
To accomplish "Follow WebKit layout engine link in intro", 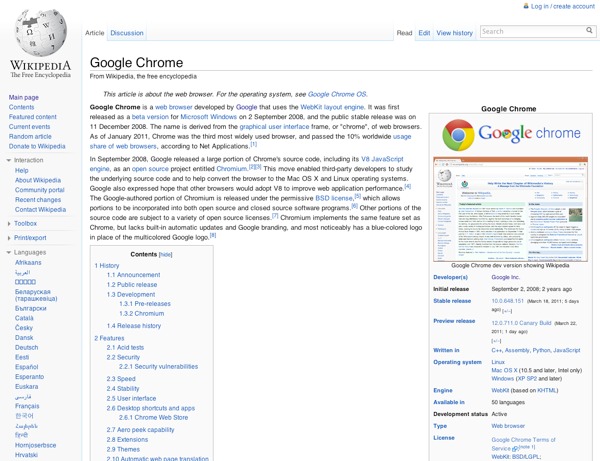I will [x=332, y=107].
